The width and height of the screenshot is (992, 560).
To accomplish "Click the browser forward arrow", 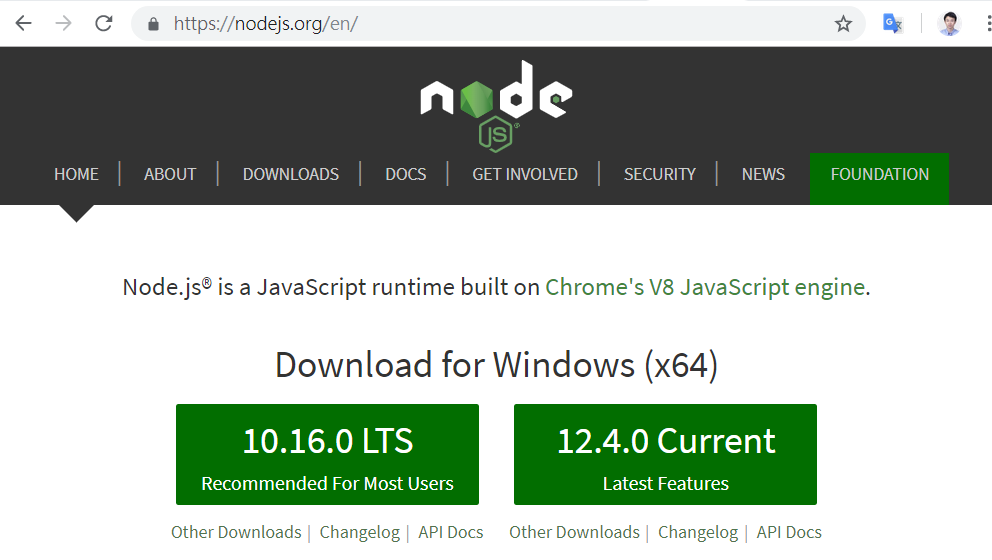I will (63, 23).
